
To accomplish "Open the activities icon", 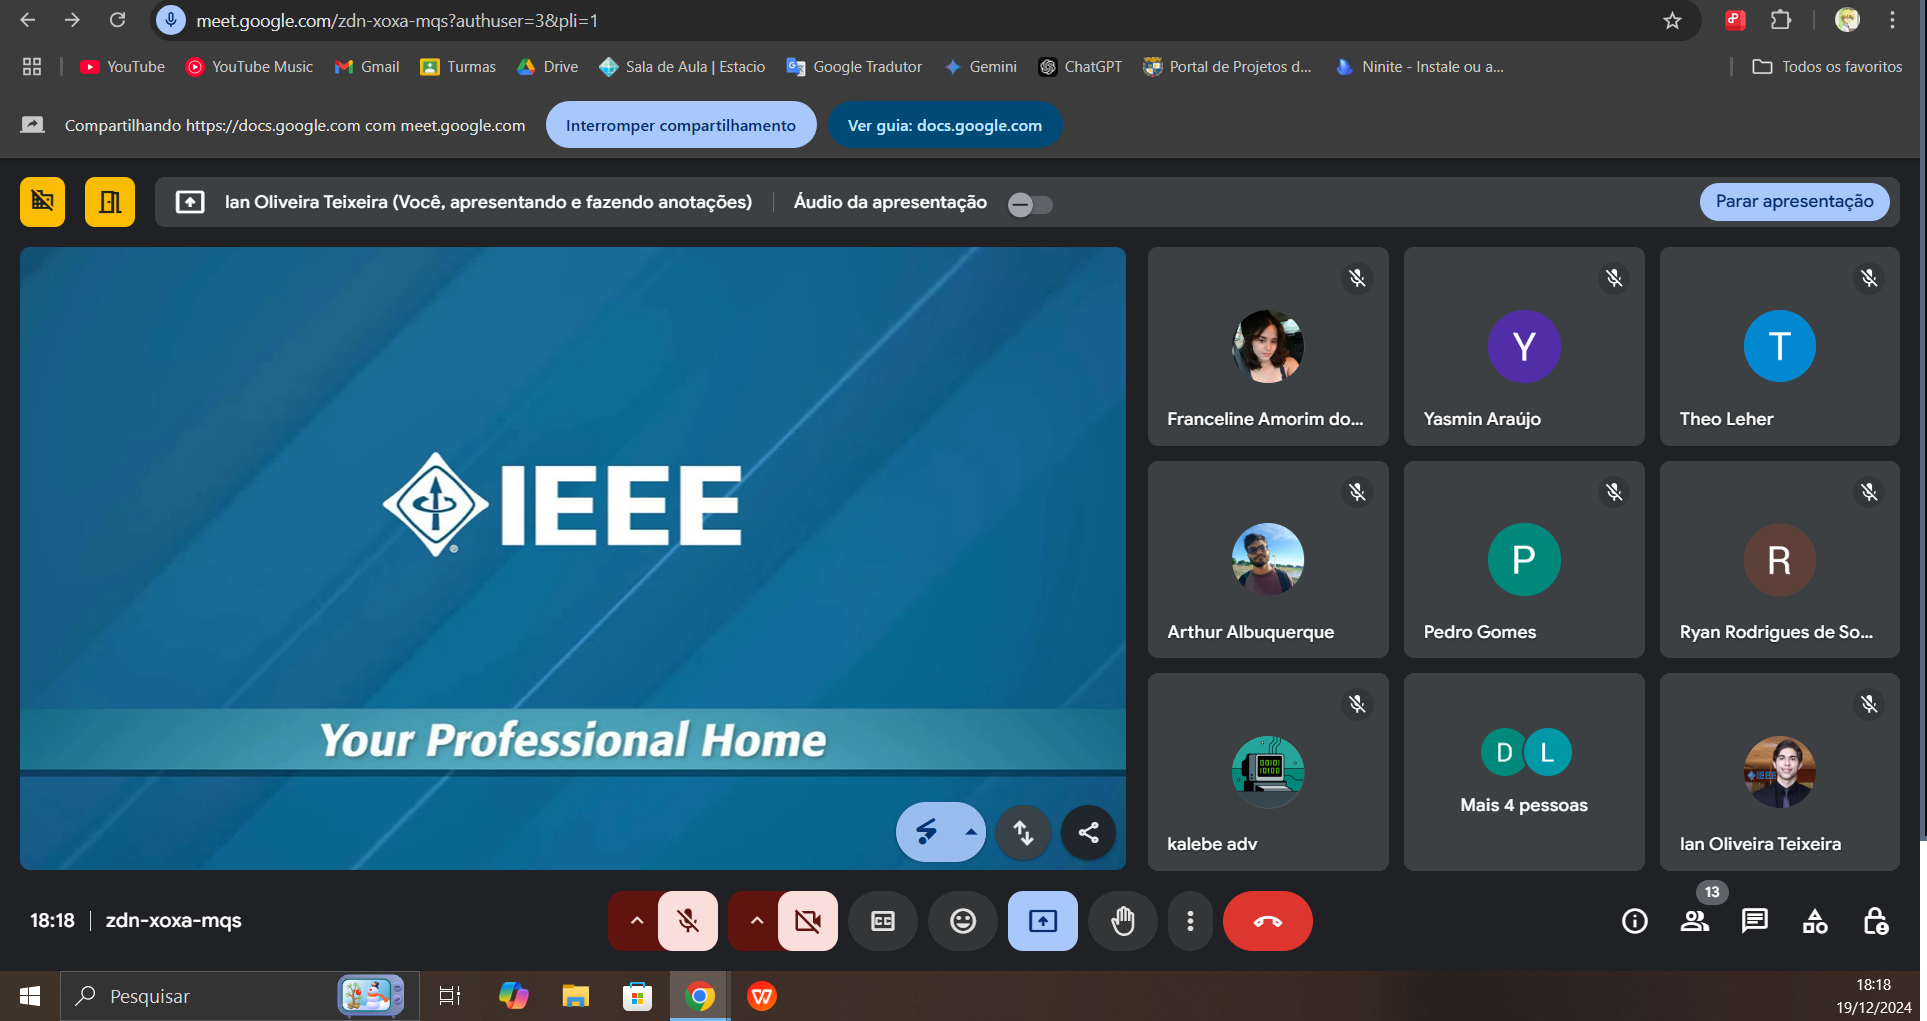I will pos(1815,921).
